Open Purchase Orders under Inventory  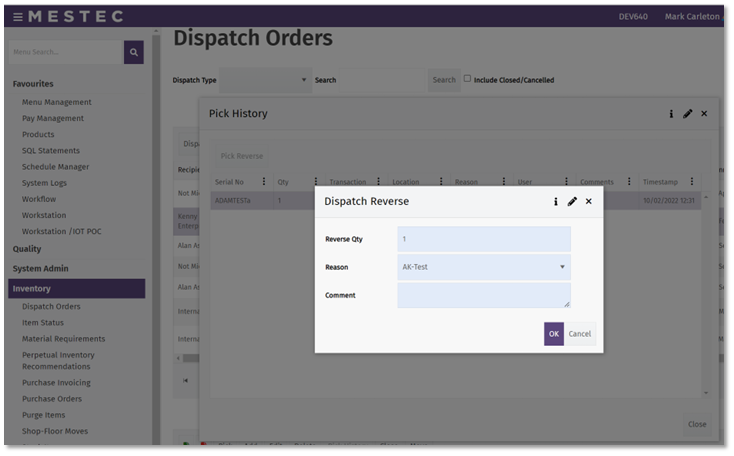(x=51, y=399)
